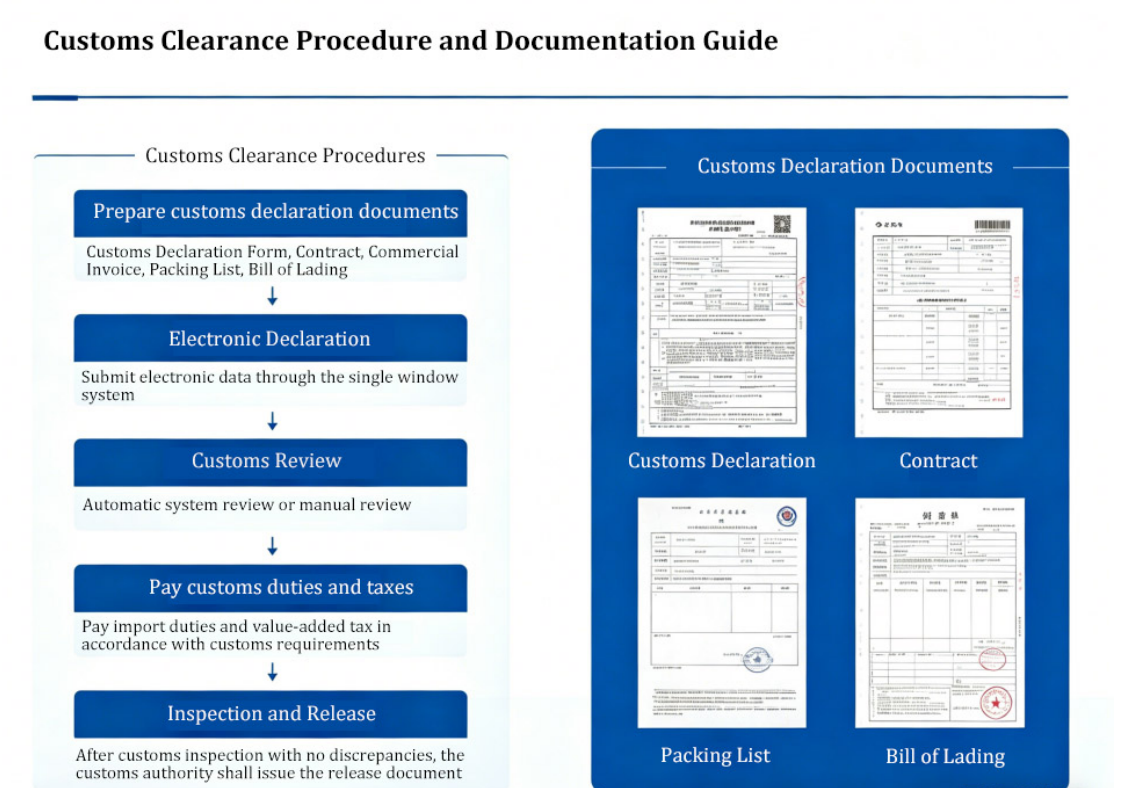Viewport: 1146px width, 788px height.
Task: Click the barcode on the Contract document
Action: 992,225
